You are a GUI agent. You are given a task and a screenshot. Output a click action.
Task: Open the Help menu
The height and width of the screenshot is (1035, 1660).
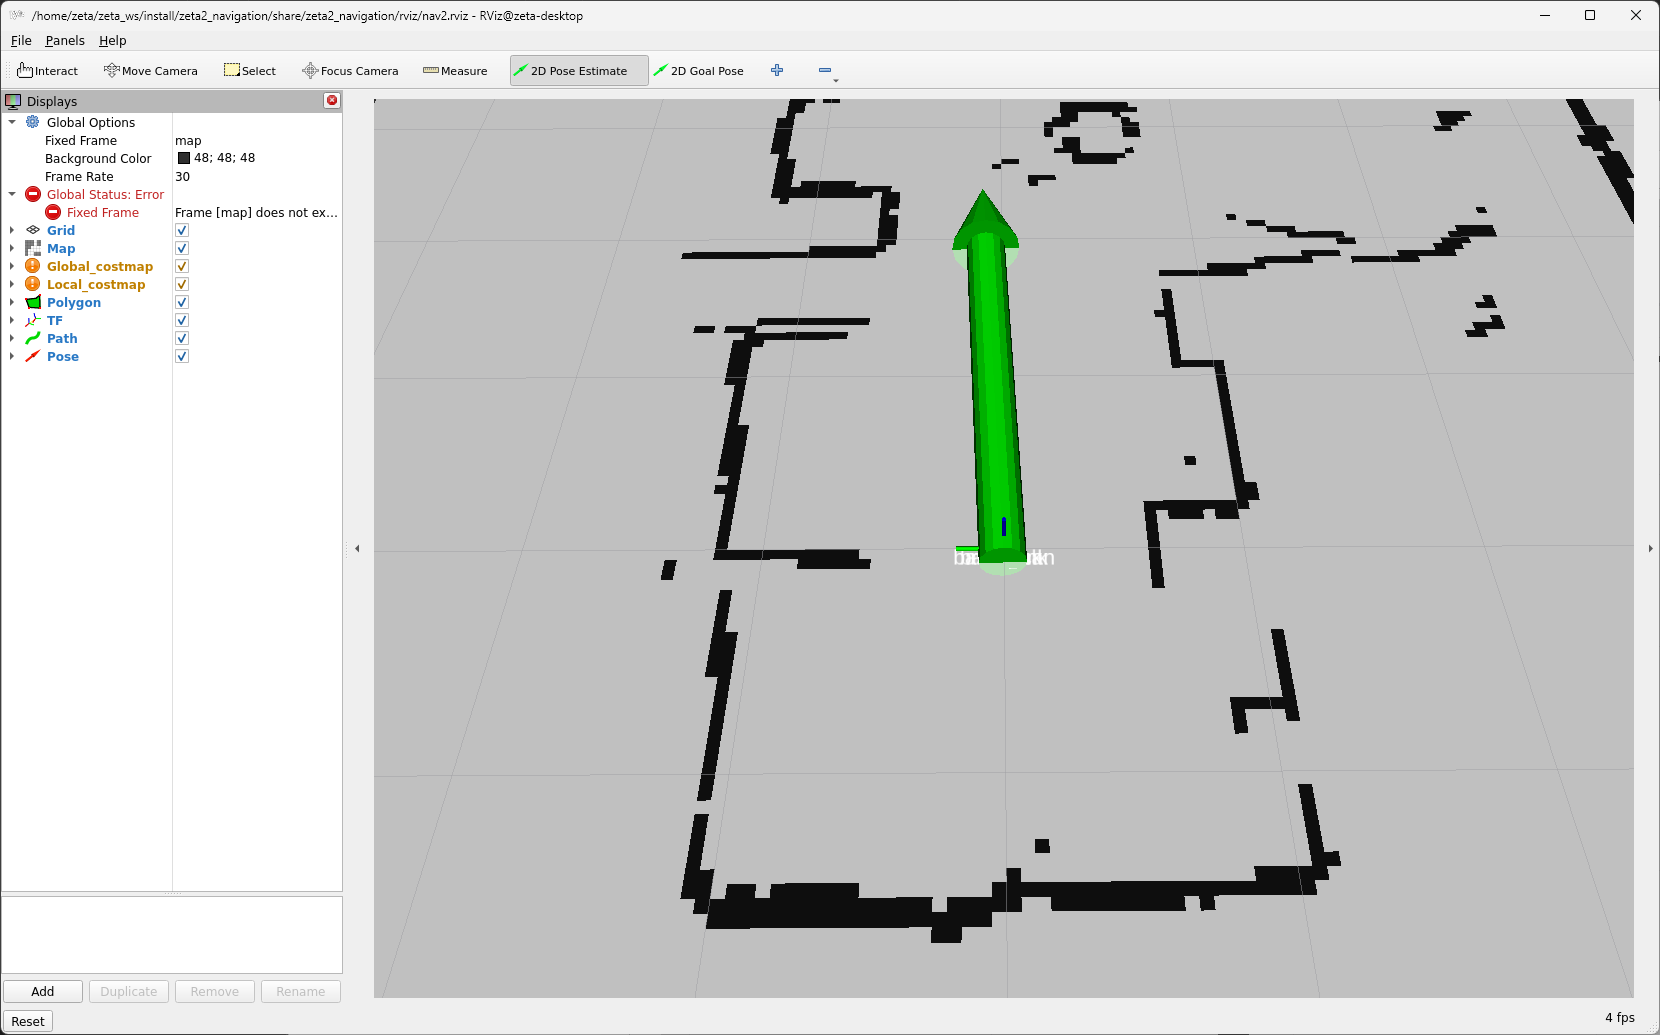tap(113, 41)
